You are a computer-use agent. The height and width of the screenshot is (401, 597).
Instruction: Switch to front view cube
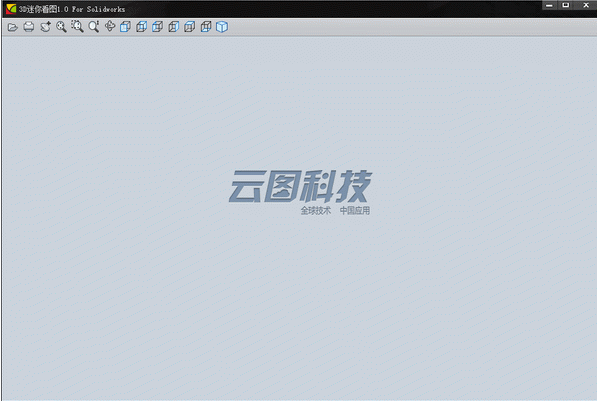coord(125,27)
